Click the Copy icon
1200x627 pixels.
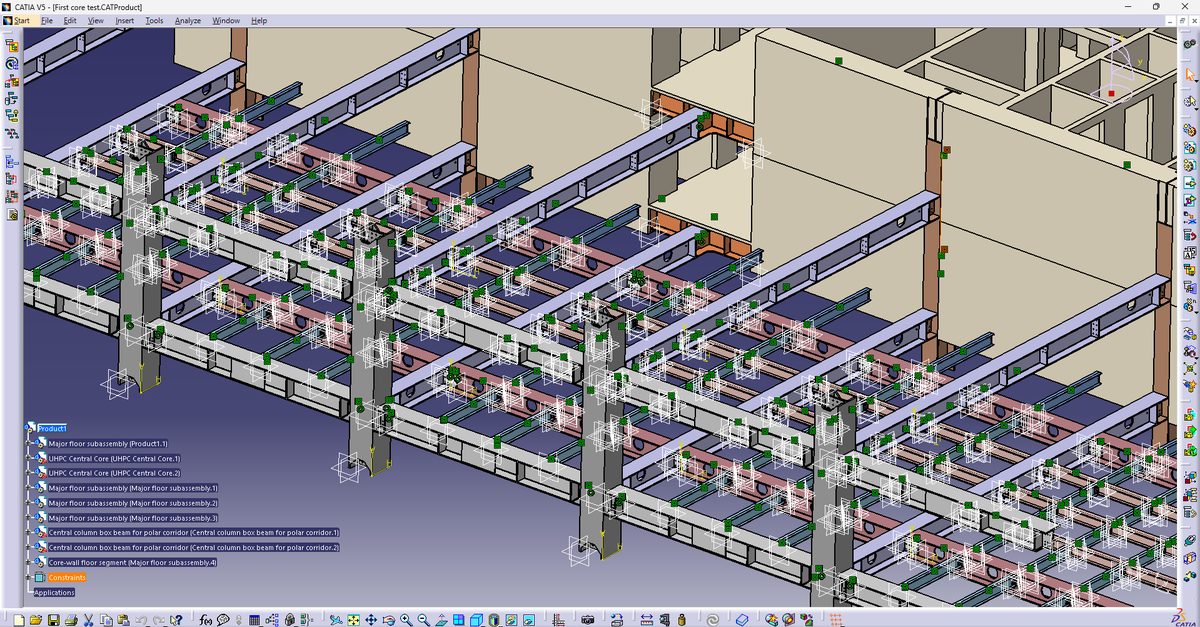(x=106, y=619)
